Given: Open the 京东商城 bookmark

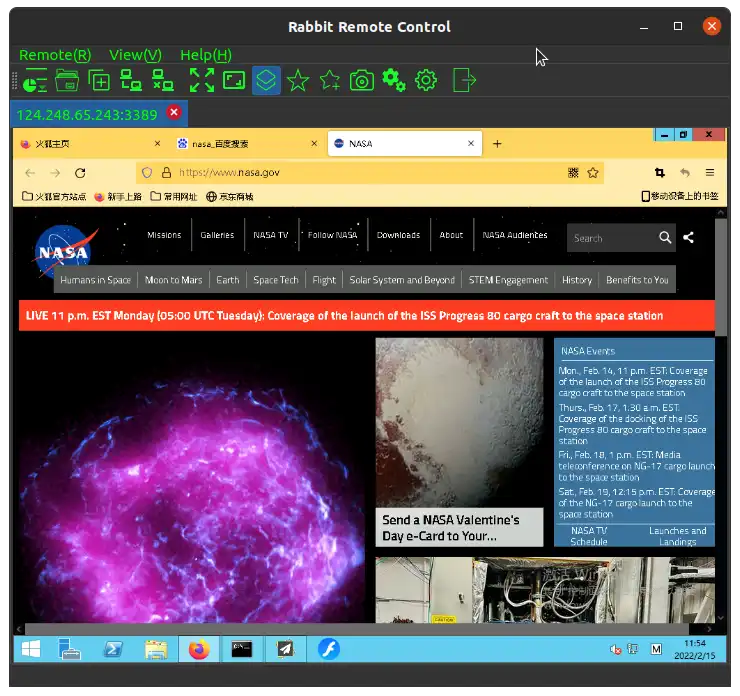Looking at the screenshot, I should click(x=230, y=196).
